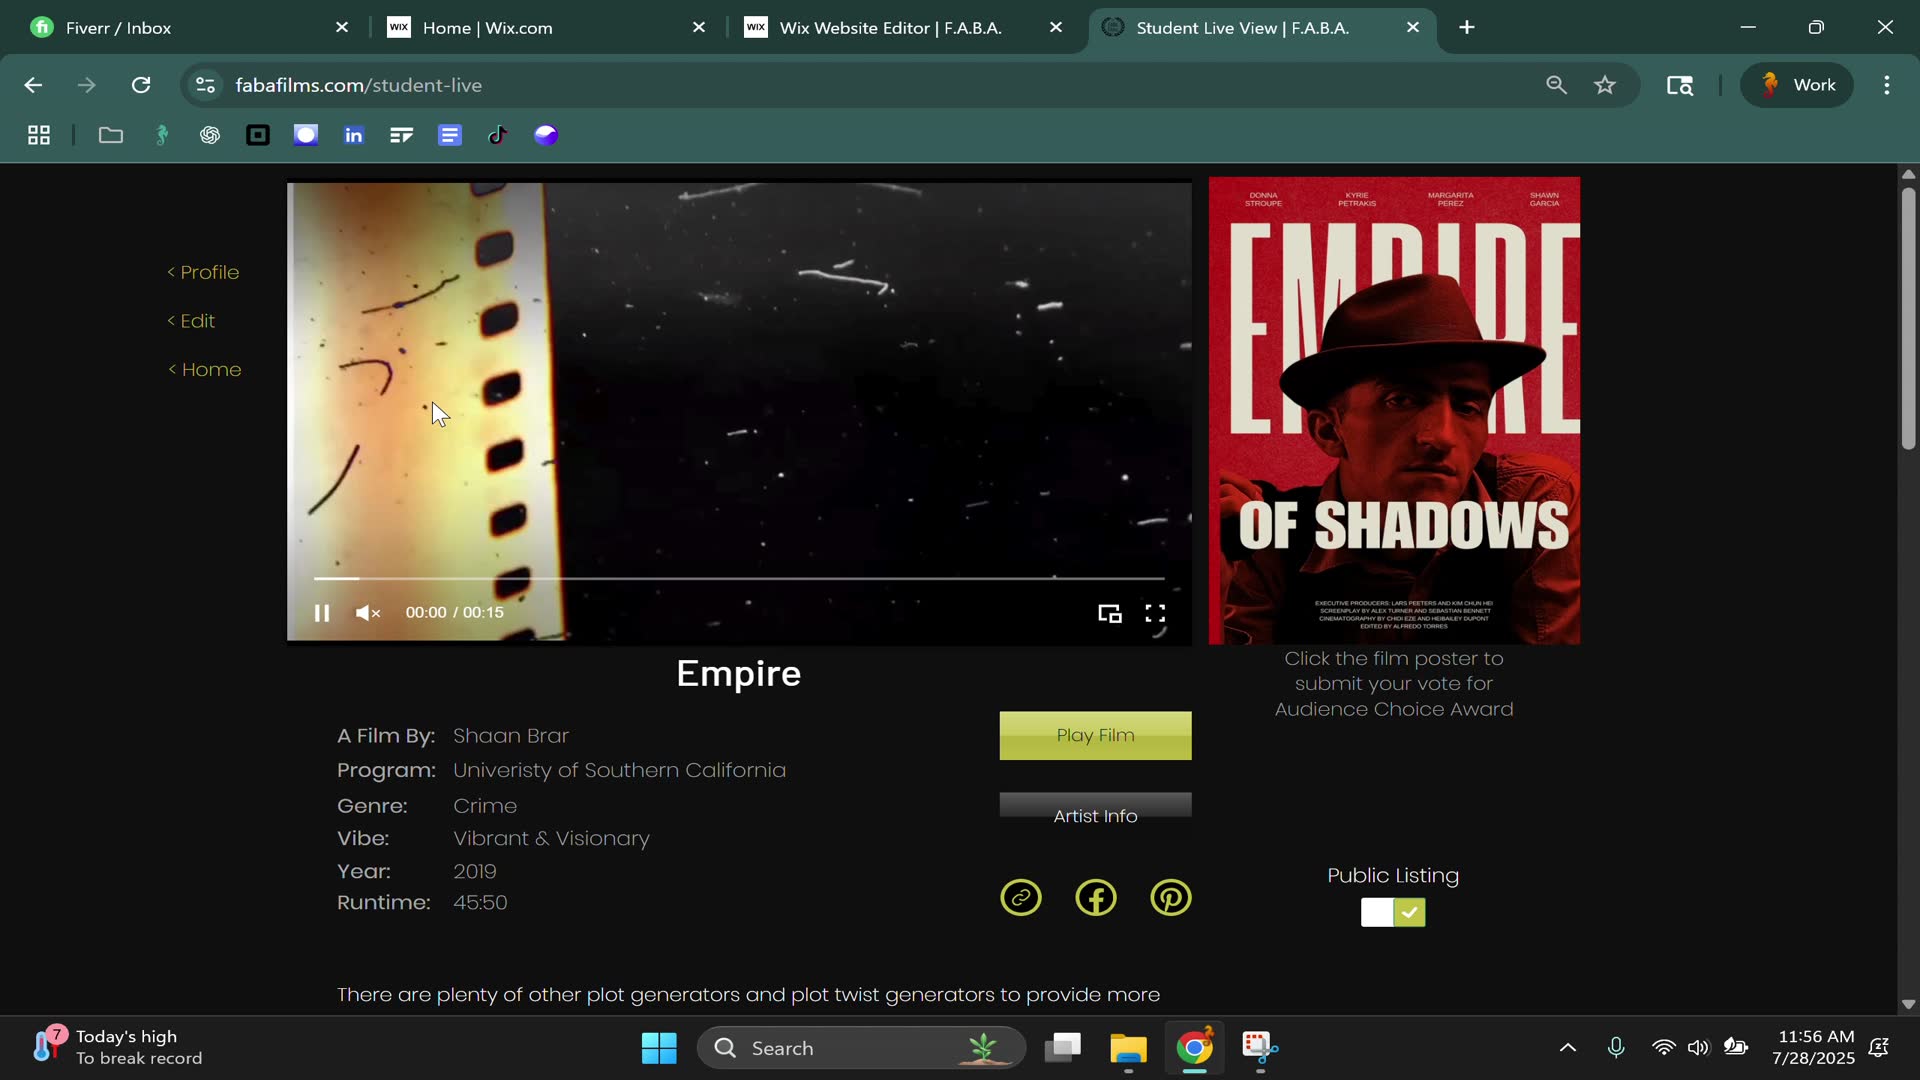Bookmark this page with star icon
Screen dimensions: 1920x1080
[1605, 85]
